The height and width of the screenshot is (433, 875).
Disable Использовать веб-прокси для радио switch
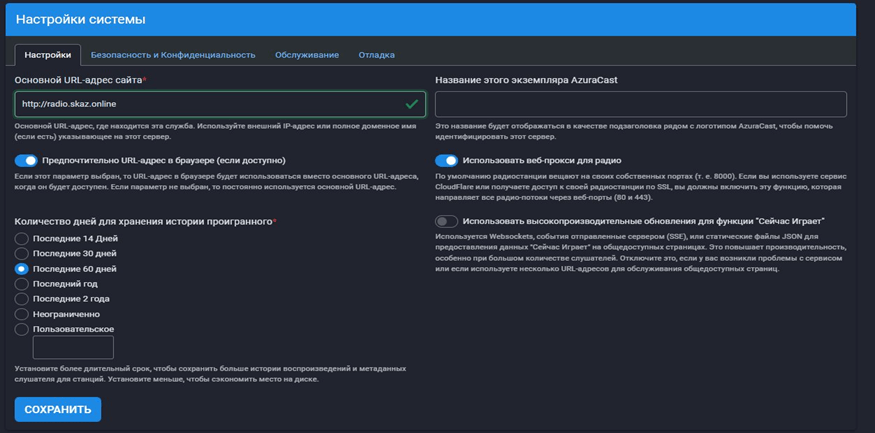point(446,161)
